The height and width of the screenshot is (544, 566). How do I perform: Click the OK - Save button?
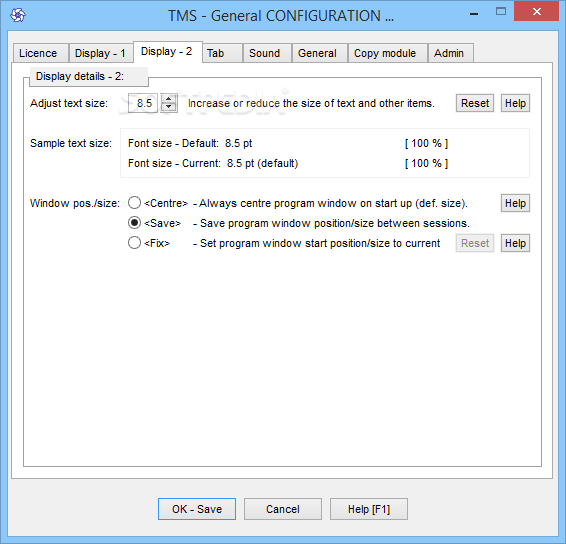point(197,509)
